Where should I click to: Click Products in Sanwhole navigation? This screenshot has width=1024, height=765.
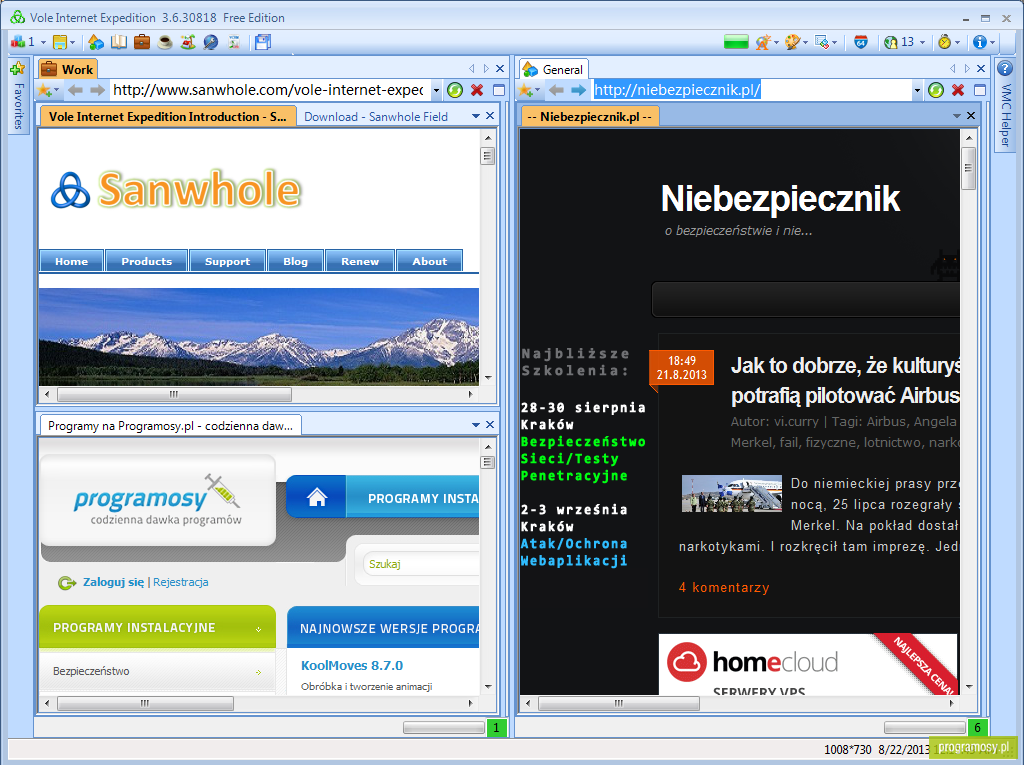[x=146, y=261]
